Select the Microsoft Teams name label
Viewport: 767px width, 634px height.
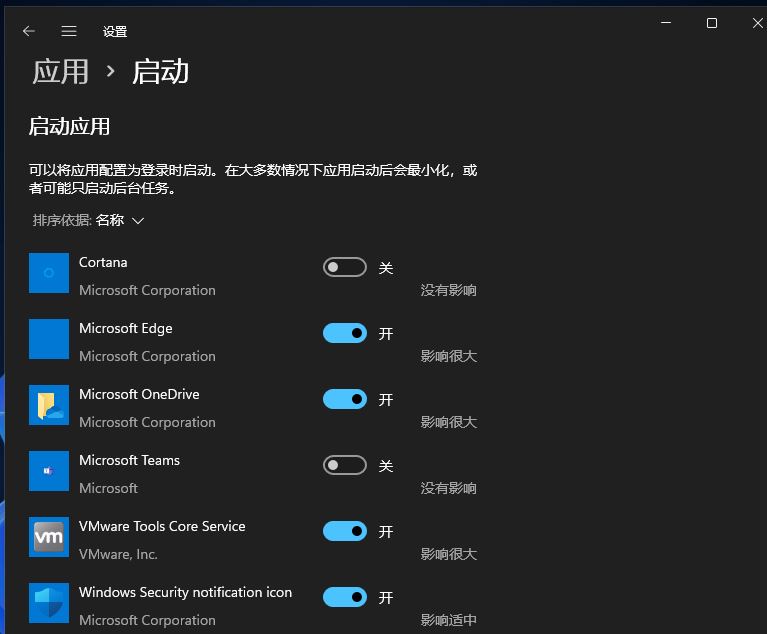click(x=129, y=461)
